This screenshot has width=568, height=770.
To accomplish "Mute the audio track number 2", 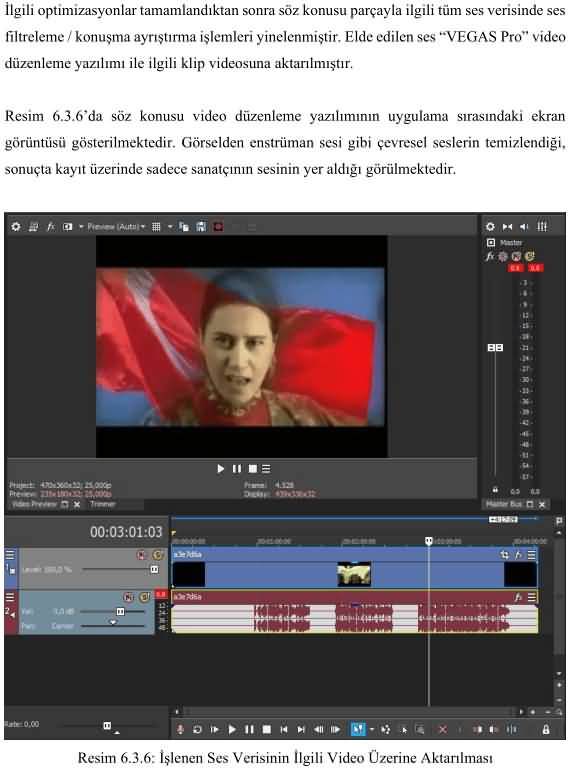I will click(x=129, y=597).
